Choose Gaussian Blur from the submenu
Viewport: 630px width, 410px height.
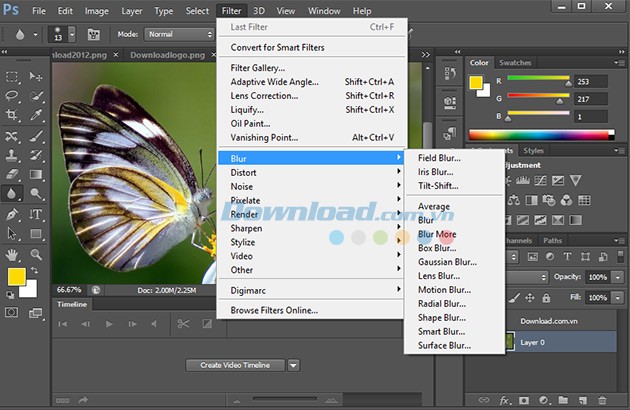[444, 262]
